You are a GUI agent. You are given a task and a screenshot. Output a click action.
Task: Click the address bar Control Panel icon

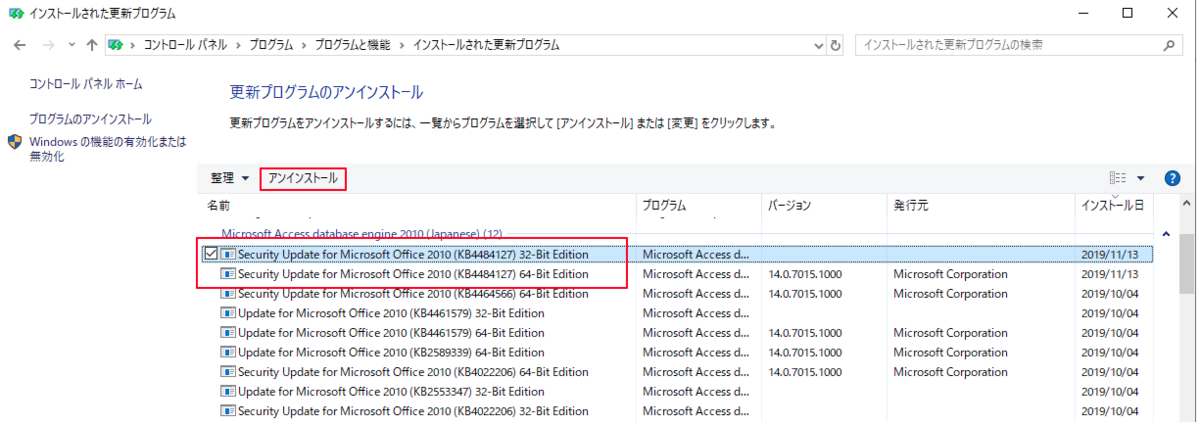117,45
